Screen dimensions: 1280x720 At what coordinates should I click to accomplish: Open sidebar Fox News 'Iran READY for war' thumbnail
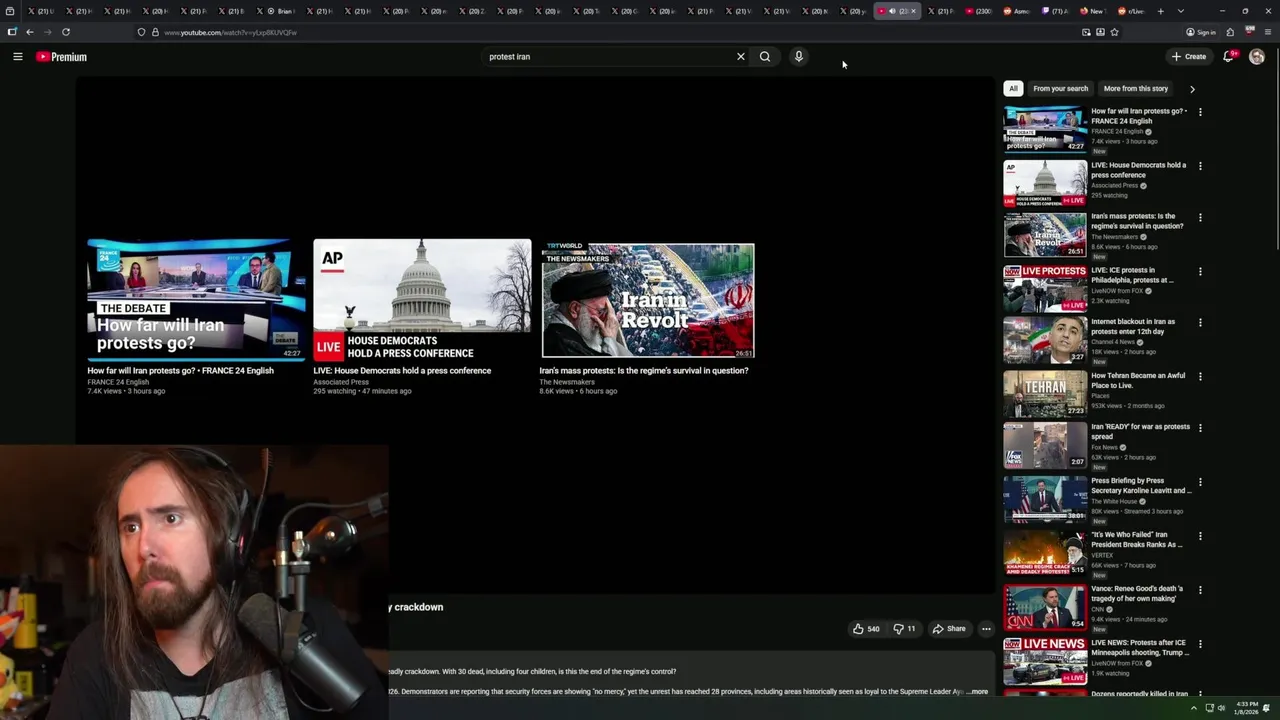[1045, 445]
